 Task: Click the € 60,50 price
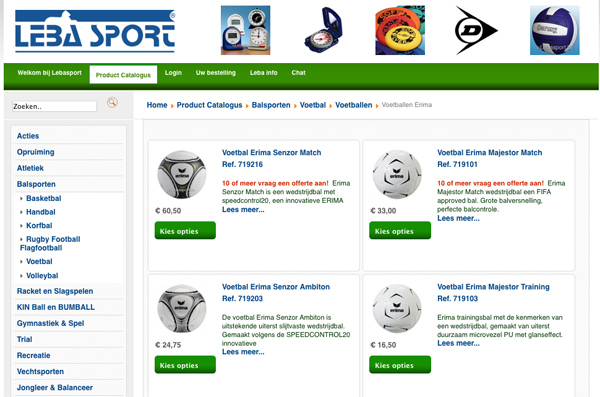[168, 211]
